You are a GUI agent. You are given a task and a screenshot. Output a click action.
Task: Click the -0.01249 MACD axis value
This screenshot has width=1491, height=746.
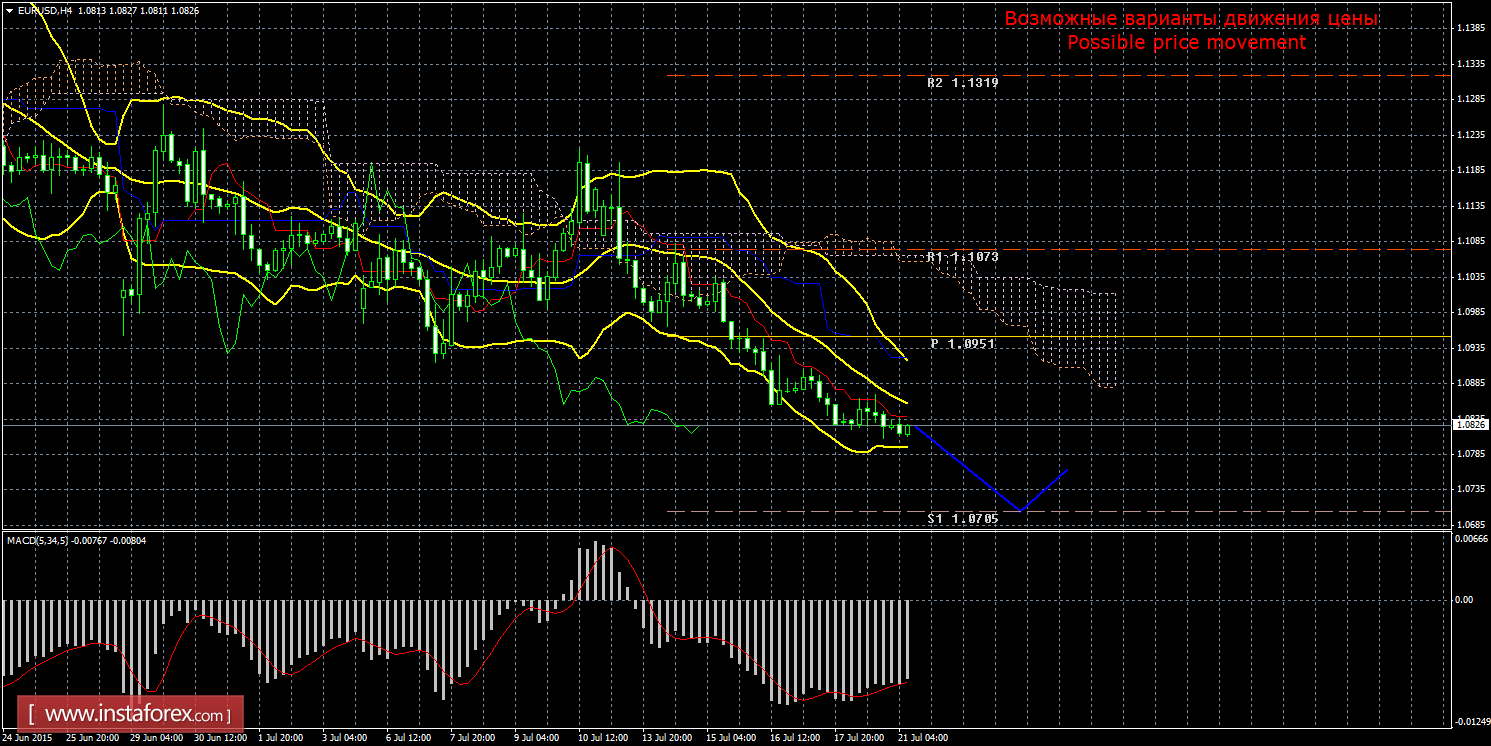(x=1470, y=721)
